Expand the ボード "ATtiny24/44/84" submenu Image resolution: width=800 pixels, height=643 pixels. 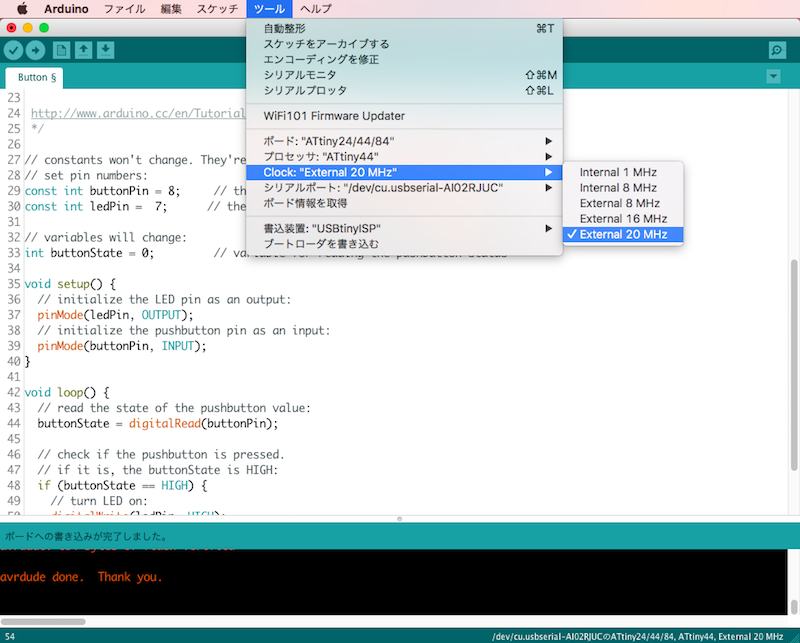pos(404,141)
